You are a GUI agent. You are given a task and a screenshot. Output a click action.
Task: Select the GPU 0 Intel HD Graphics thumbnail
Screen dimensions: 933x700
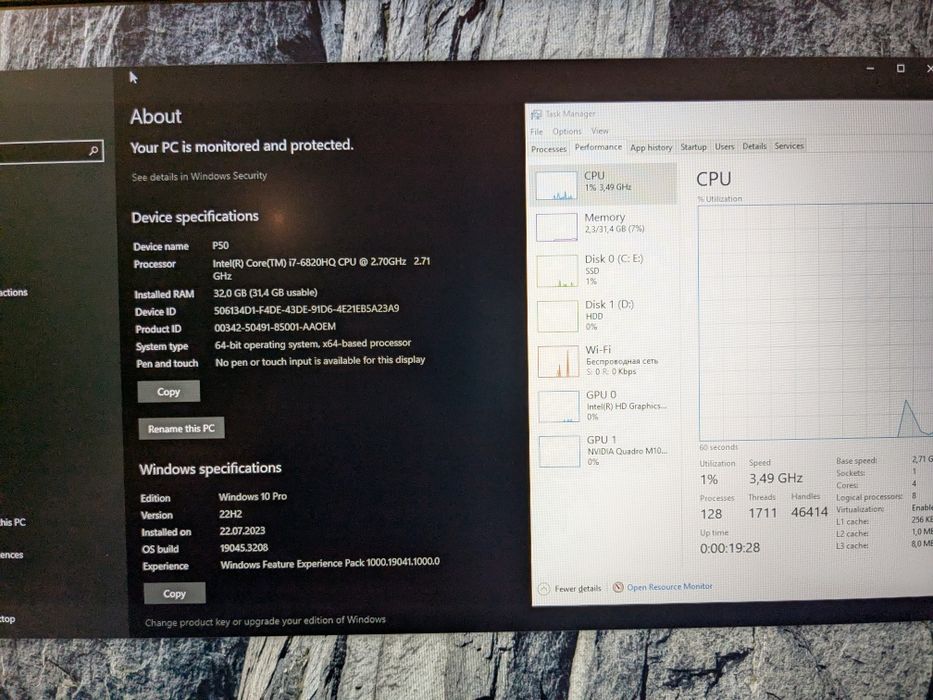click(x=559, y=406)
